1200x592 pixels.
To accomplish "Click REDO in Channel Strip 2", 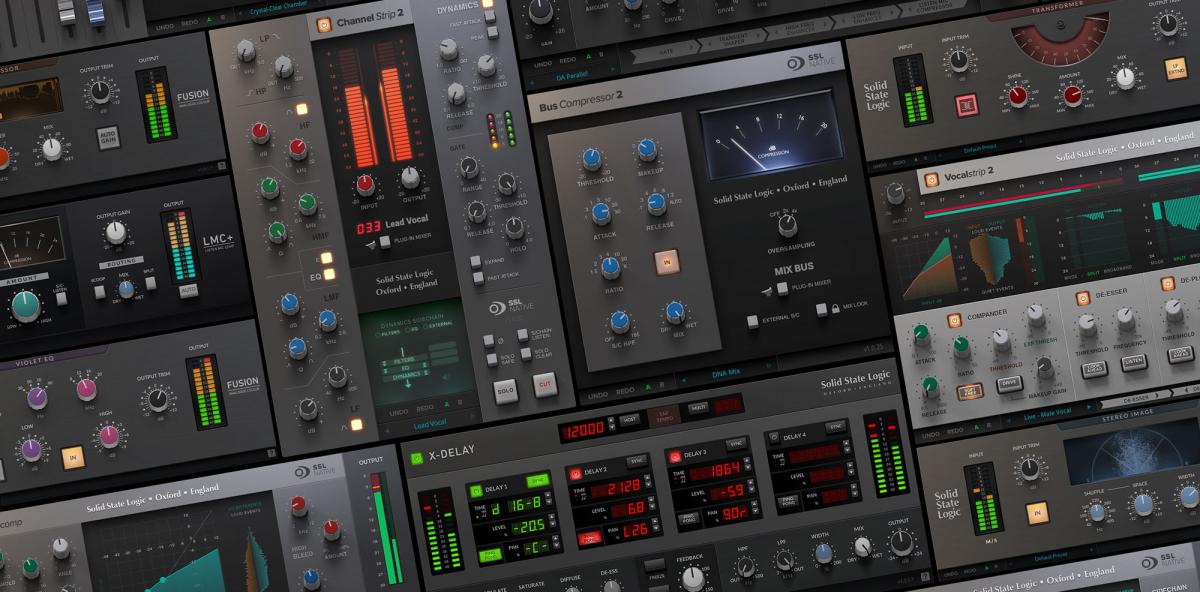I will tap(424, 410).
